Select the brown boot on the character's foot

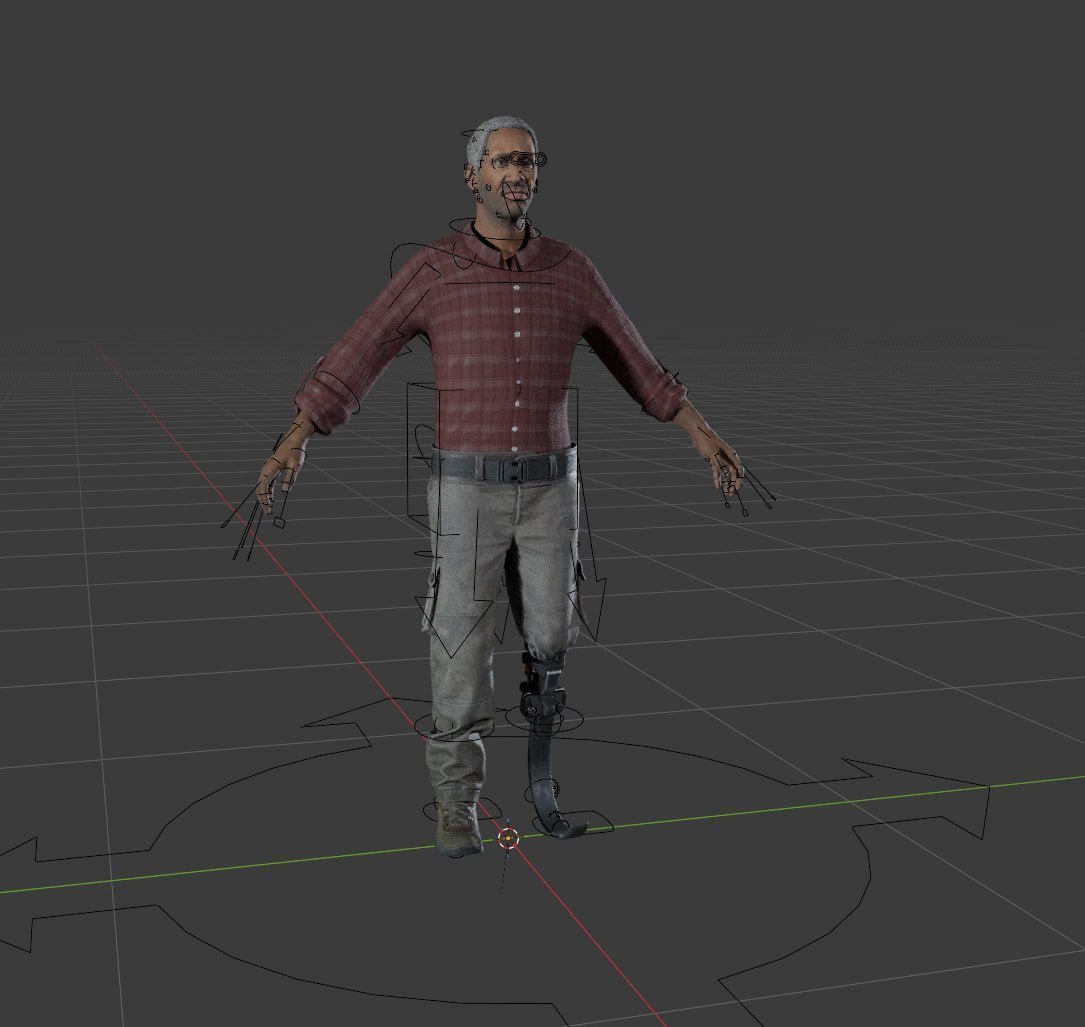pos(458,827)
